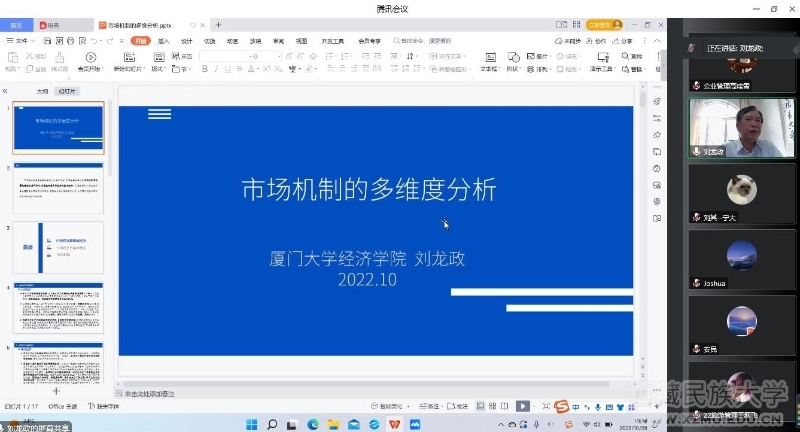
Task: Open the Find (查找) tool
Action: (632, 56)
